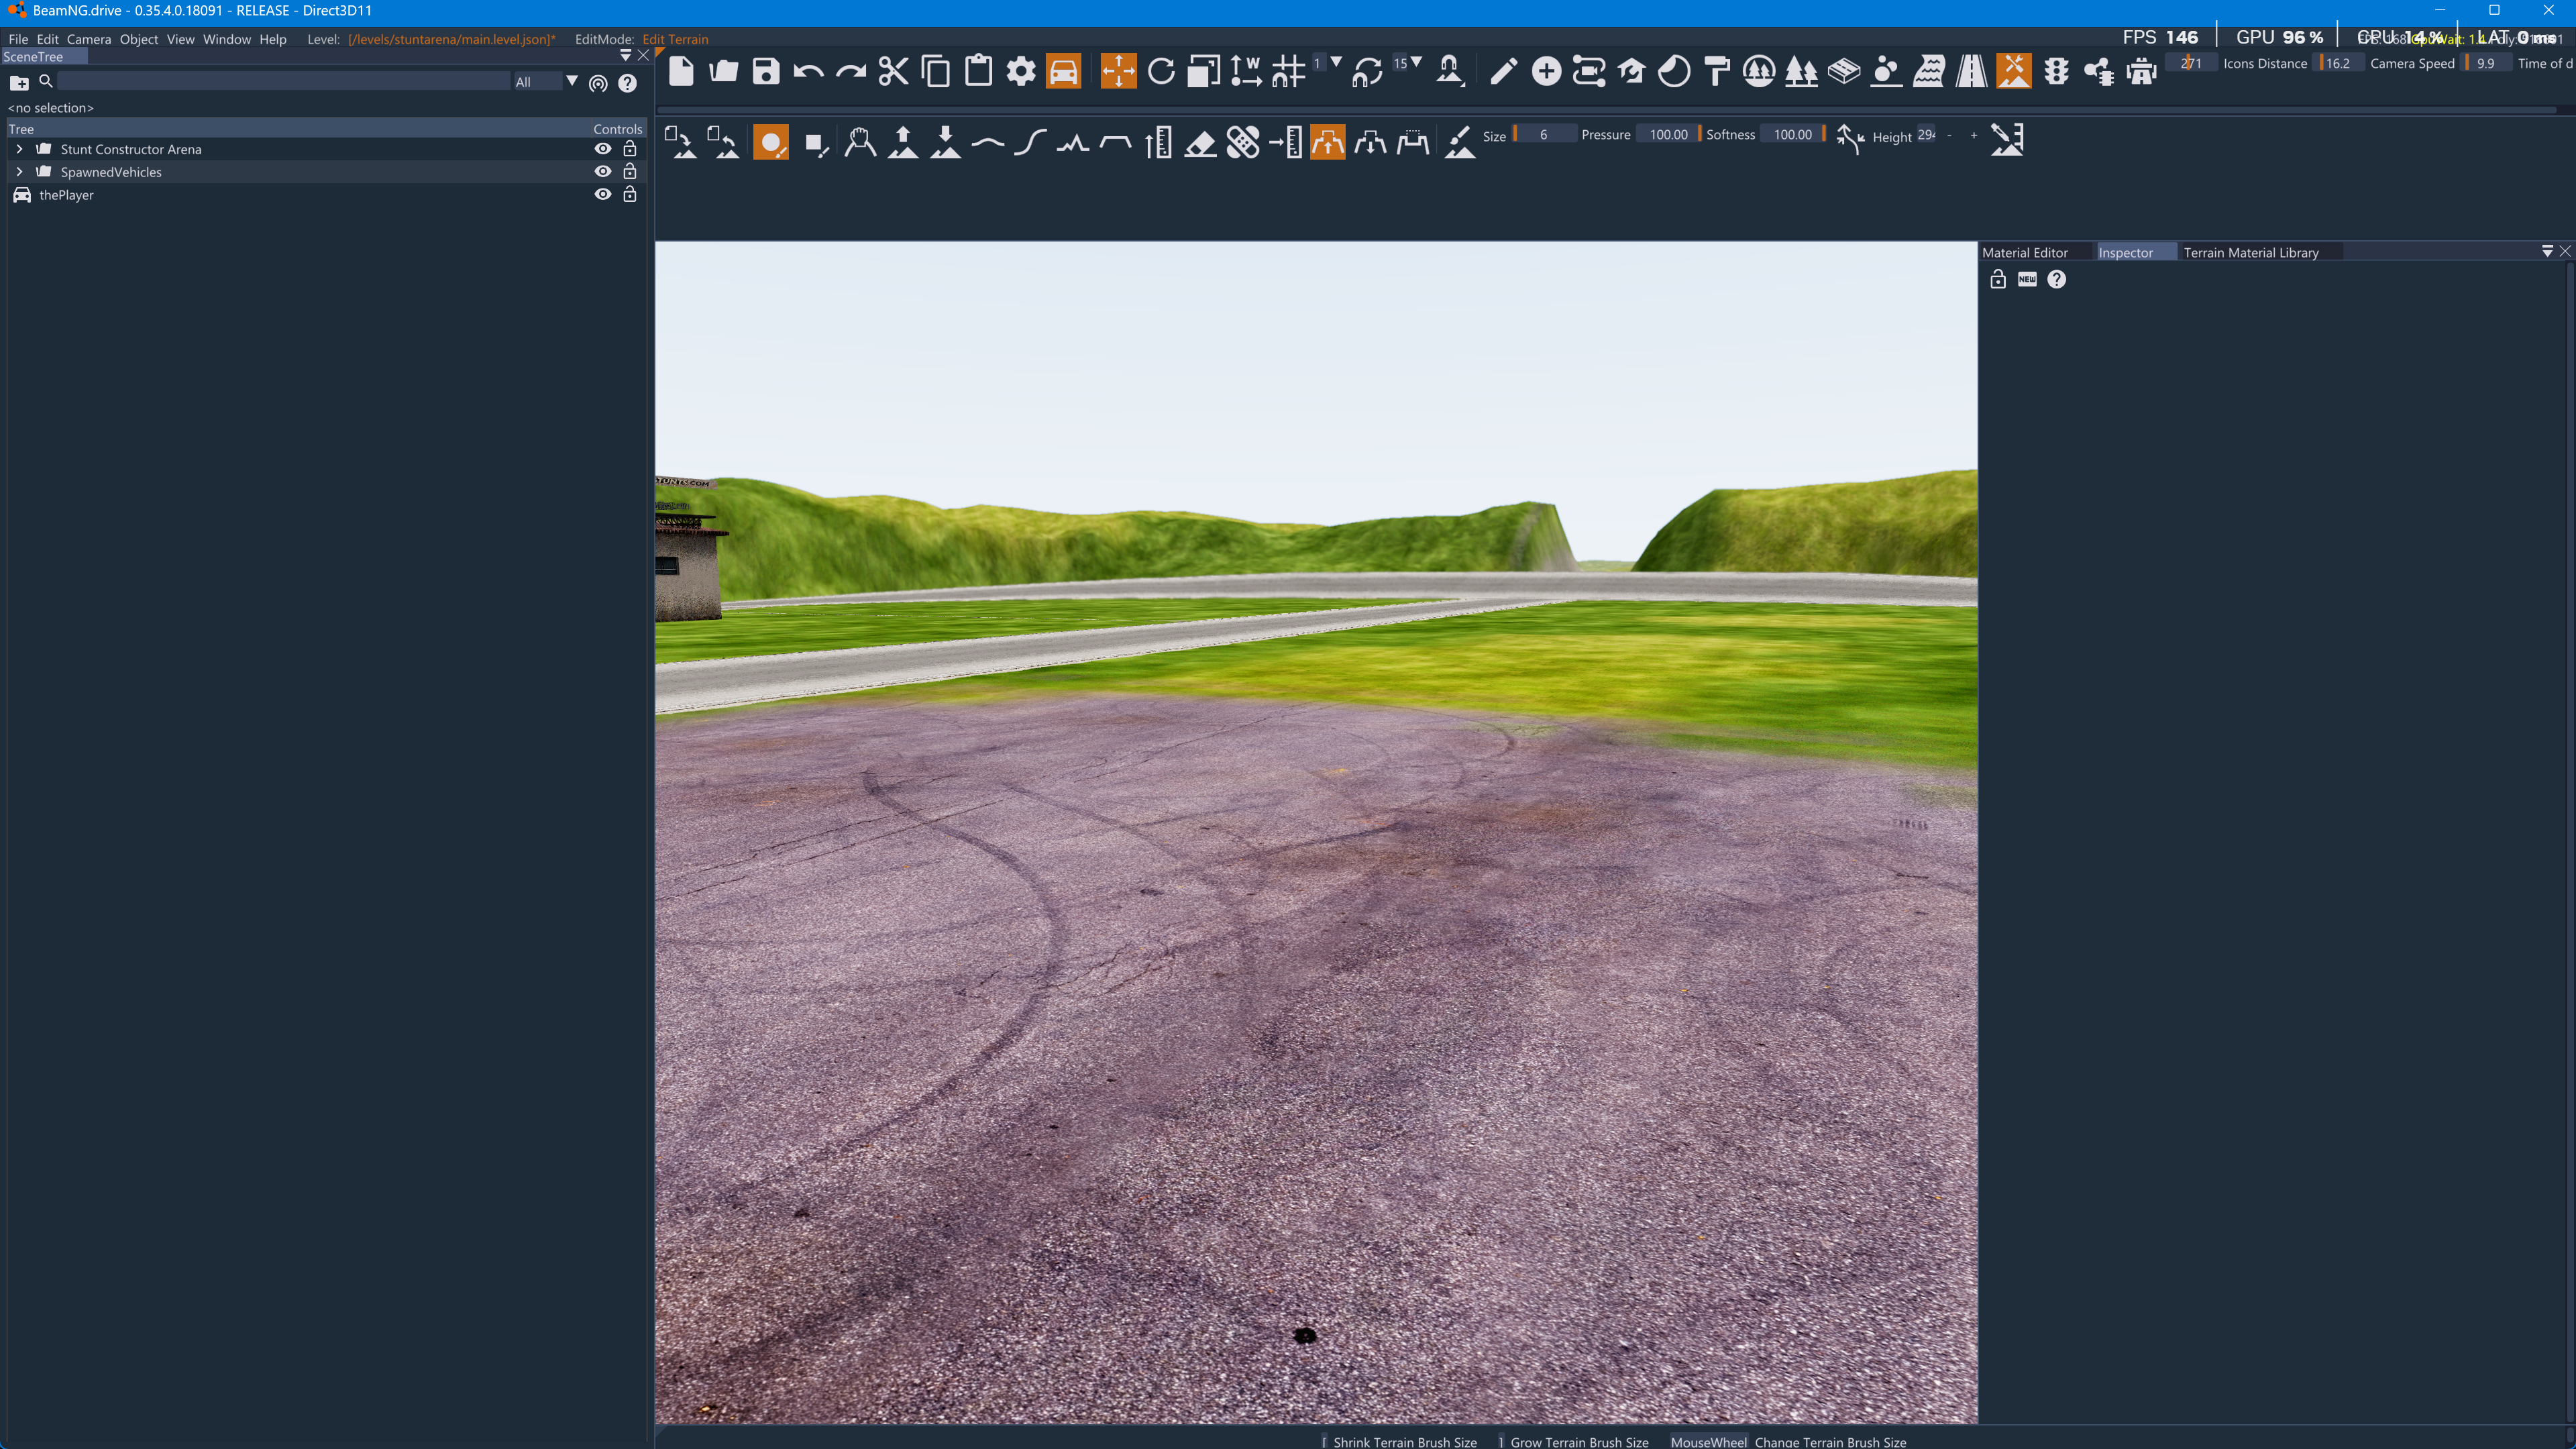2576x1449 pixels.
Task: Save the level with the floppy icon
Action: (x=766, y=71)
